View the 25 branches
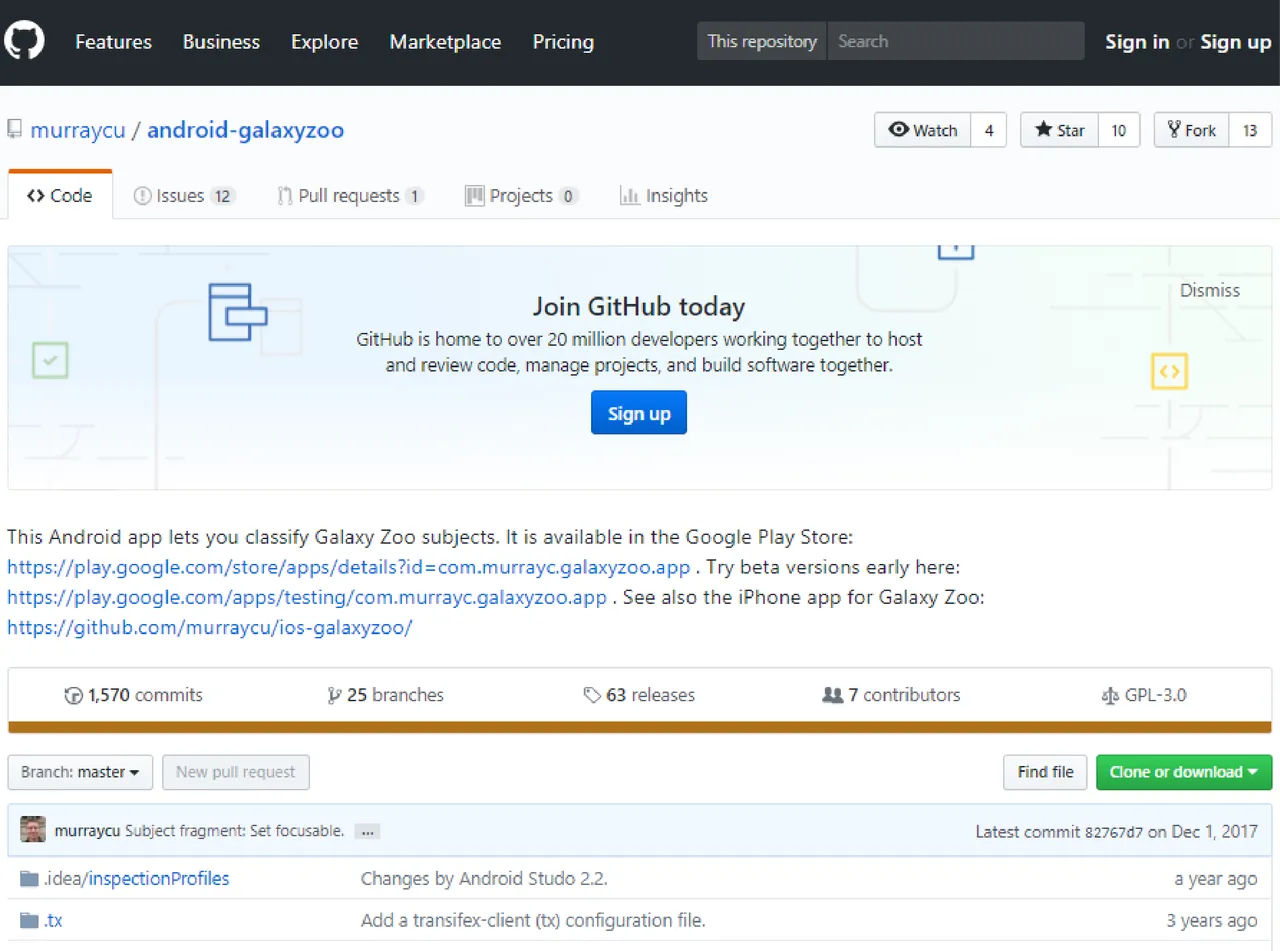This screenshot has width=1280, height=951. coord(386,695)
